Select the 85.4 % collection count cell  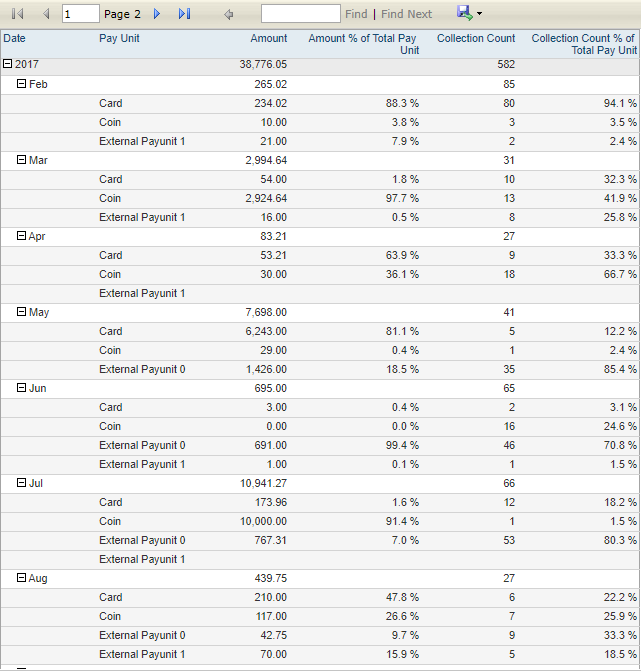[620, 369]
